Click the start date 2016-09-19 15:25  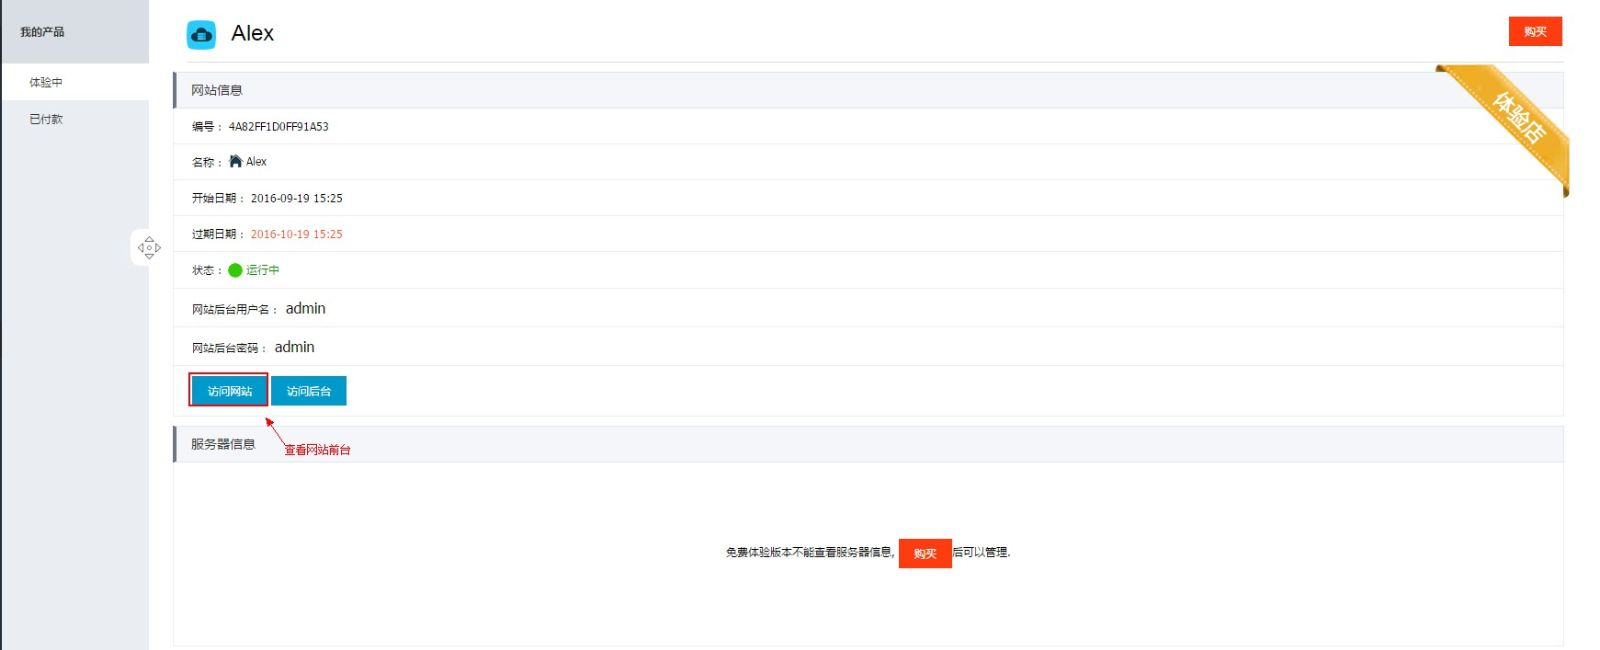[x=296, y=198]
